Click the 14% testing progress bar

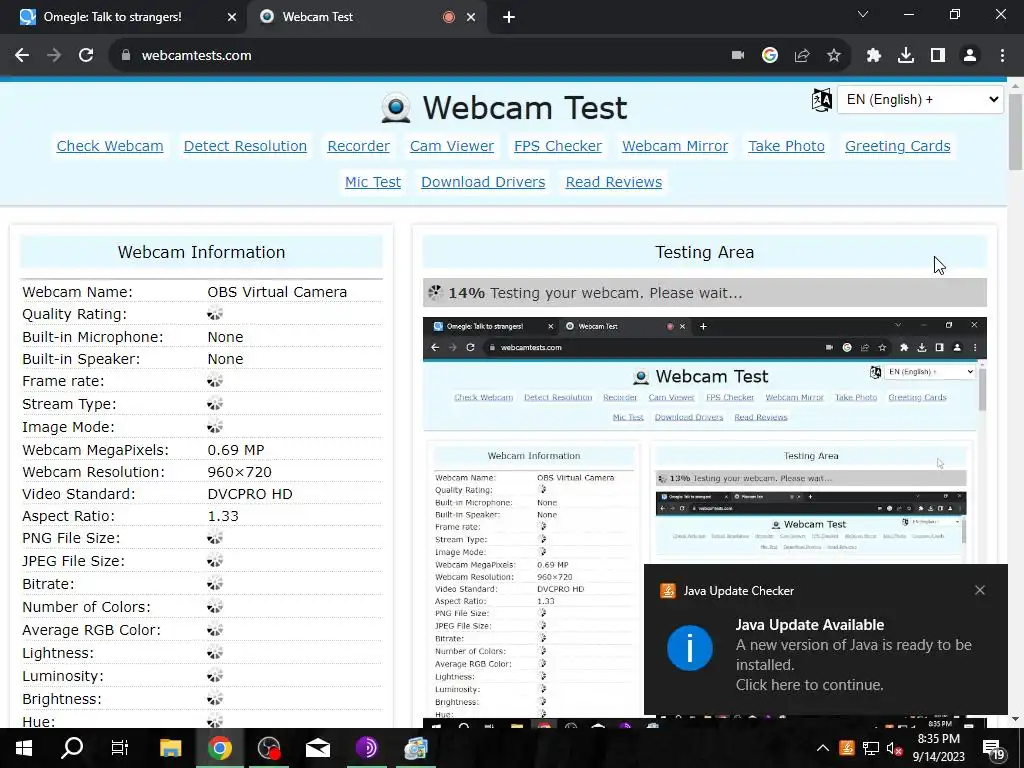point(704,293)
